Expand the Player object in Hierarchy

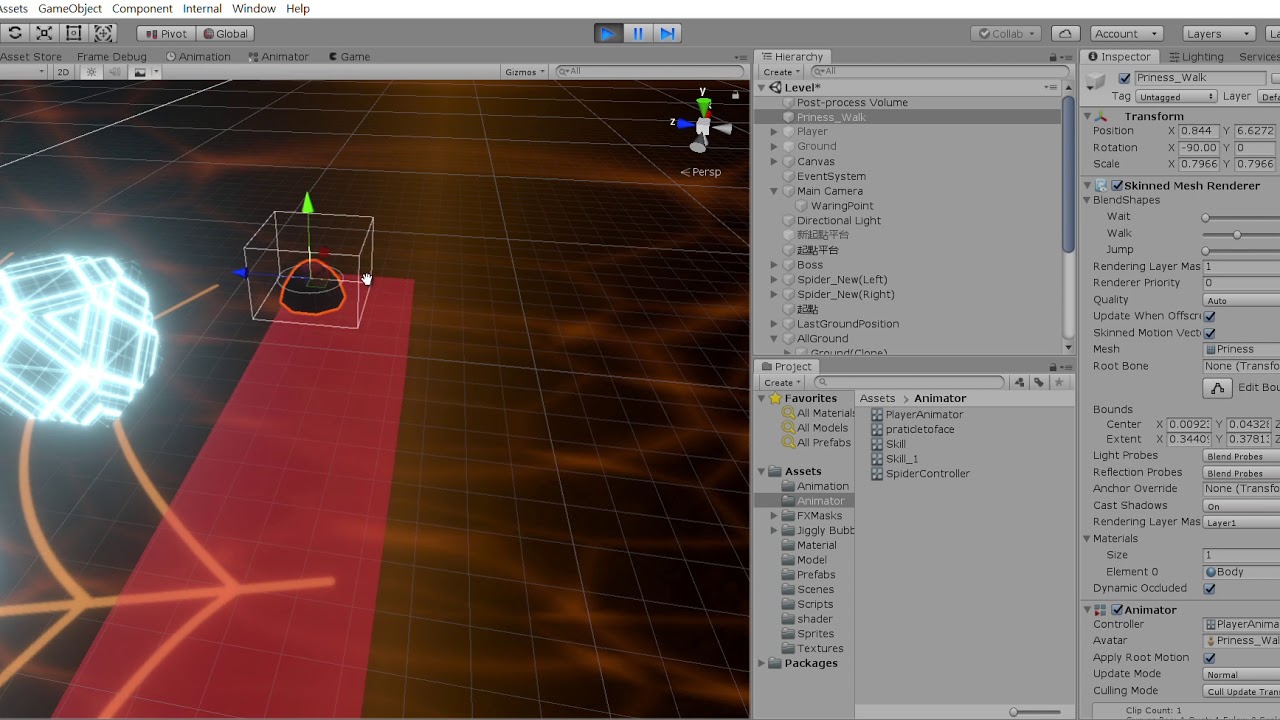point(774,132)
